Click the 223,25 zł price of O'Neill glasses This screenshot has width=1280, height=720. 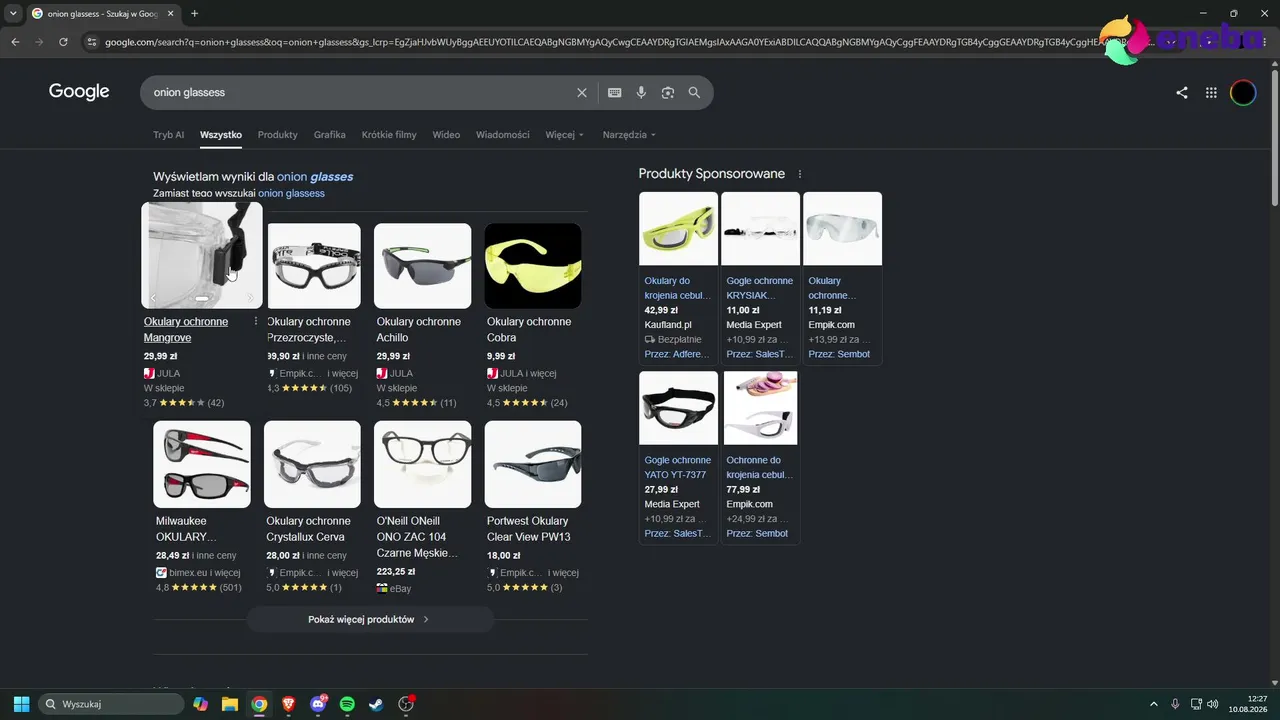396,572
